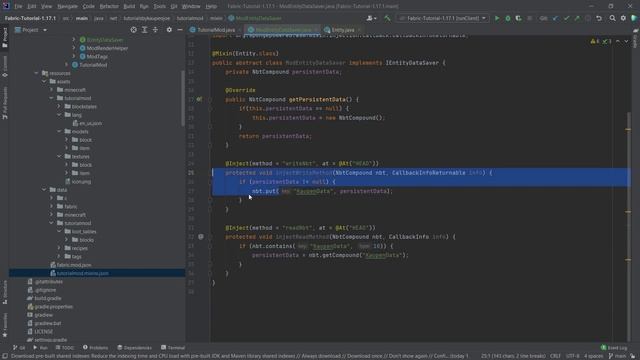Expand the tags folder
The height and width of the screenshot is (360, 640).
(x=59, y=256)
